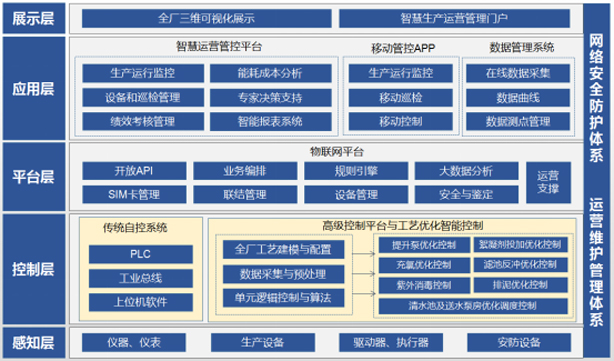Select the 智慧生产运营管理门户 box
This screenshot has width=614, height=361.
point(454,18)
